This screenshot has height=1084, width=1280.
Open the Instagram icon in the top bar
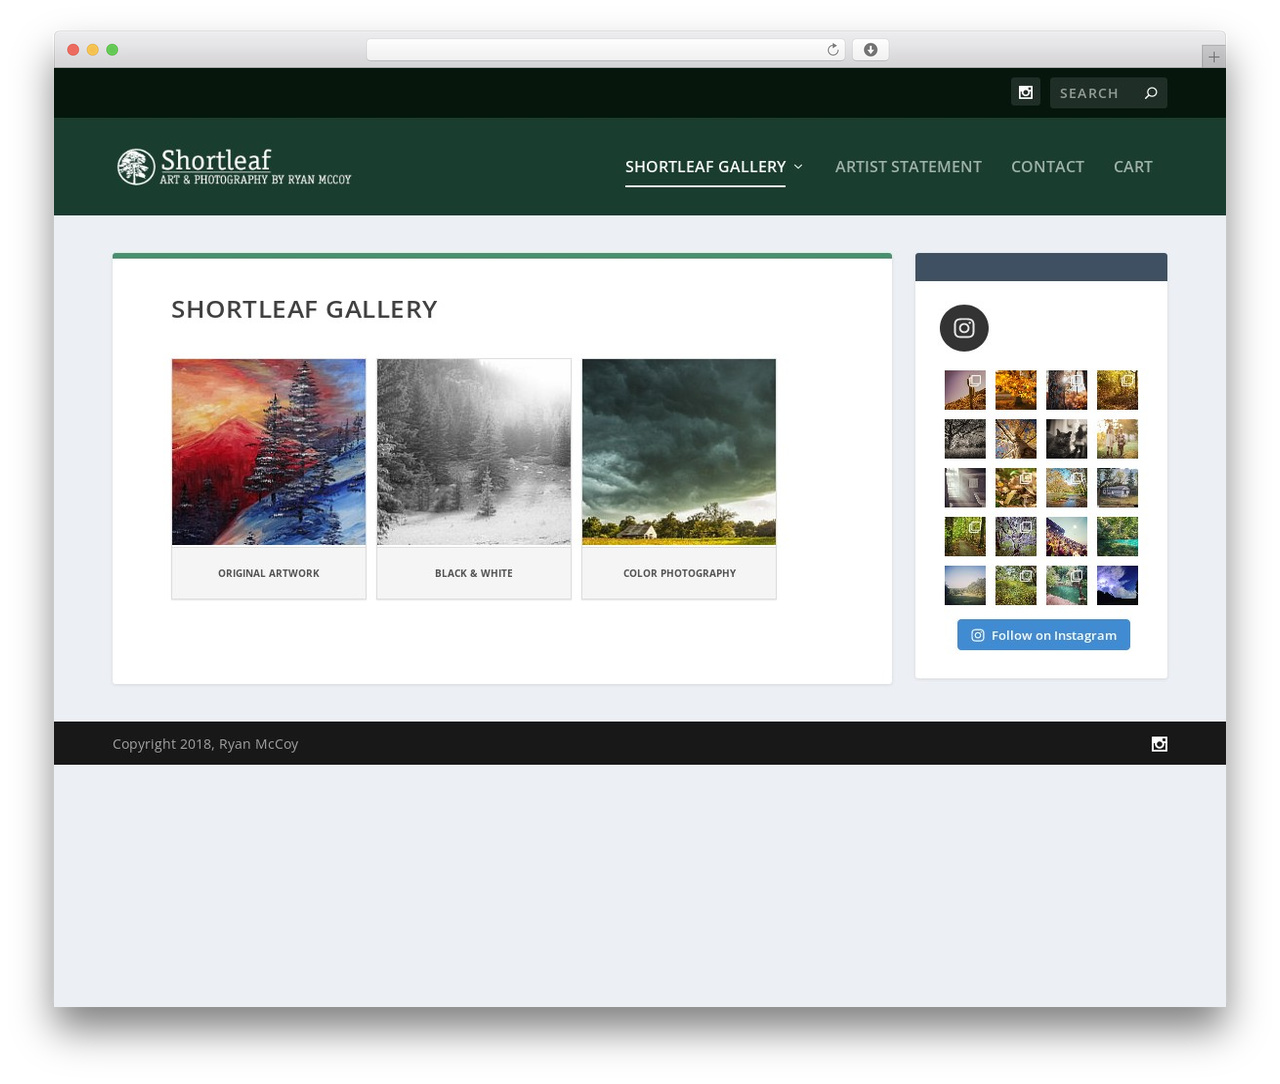pos(1025,93)
